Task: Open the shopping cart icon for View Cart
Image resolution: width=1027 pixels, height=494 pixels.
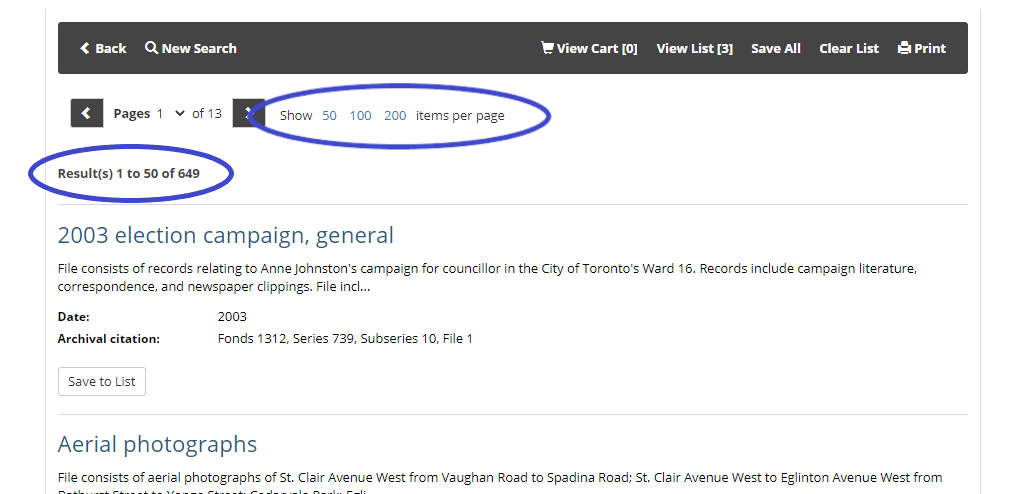Action: 547,47
